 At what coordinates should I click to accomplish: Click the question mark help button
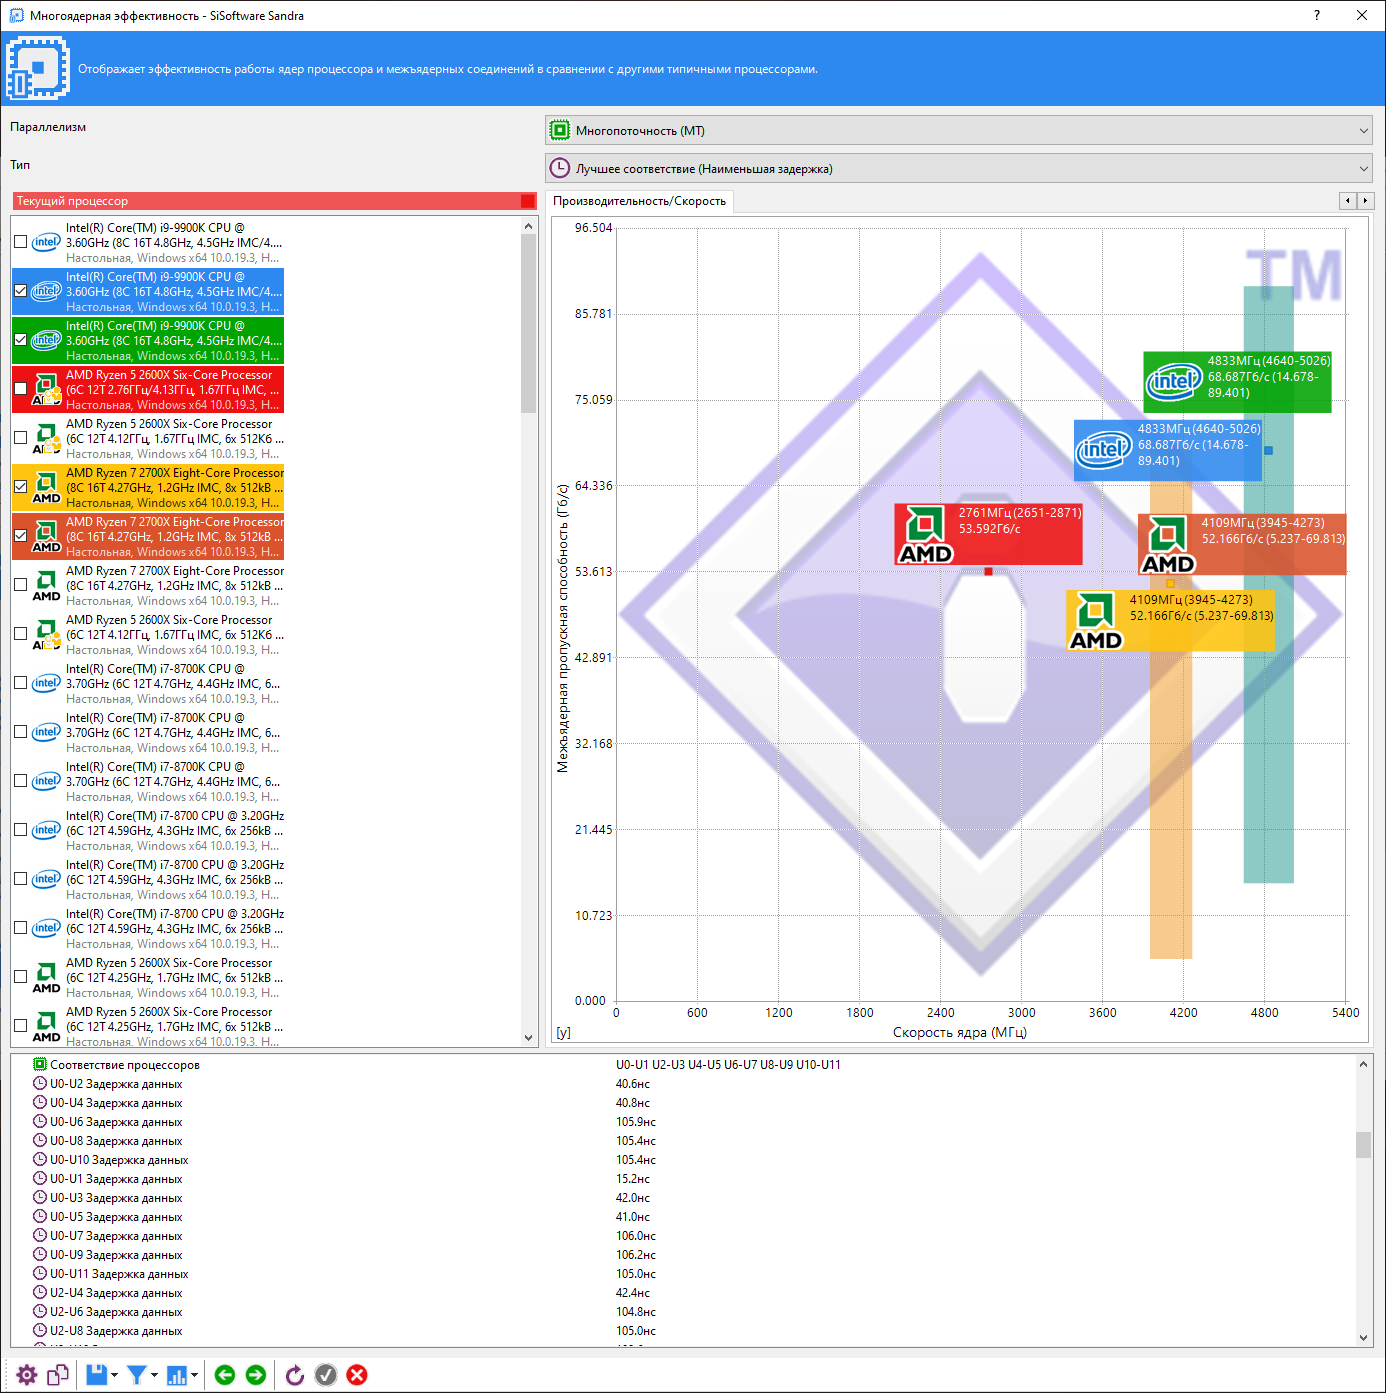1316,15
